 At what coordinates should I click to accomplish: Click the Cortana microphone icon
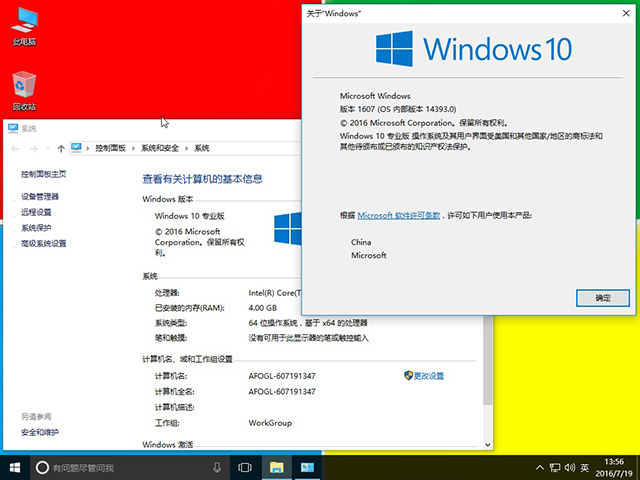(x=217, y=467)
